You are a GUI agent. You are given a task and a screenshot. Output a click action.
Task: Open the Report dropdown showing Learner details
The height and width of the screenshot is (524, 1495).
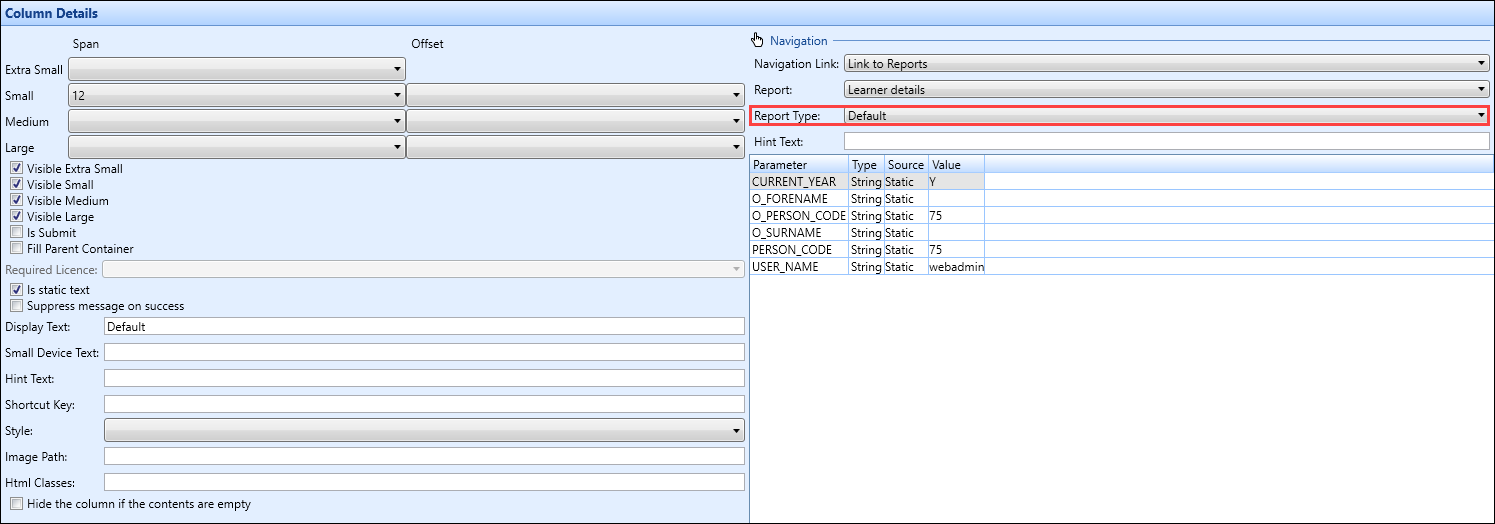pyautogui.click(x=1167, y=89)
